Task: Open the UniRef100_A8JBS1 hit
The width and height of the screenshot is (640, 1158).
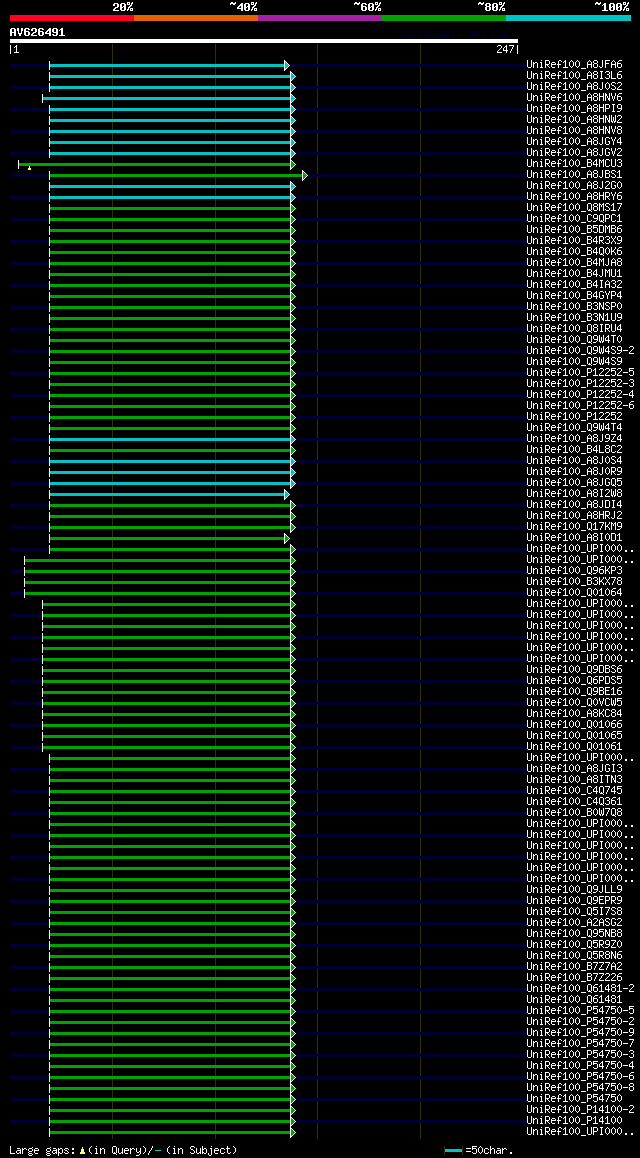Action: pos(574,174)
